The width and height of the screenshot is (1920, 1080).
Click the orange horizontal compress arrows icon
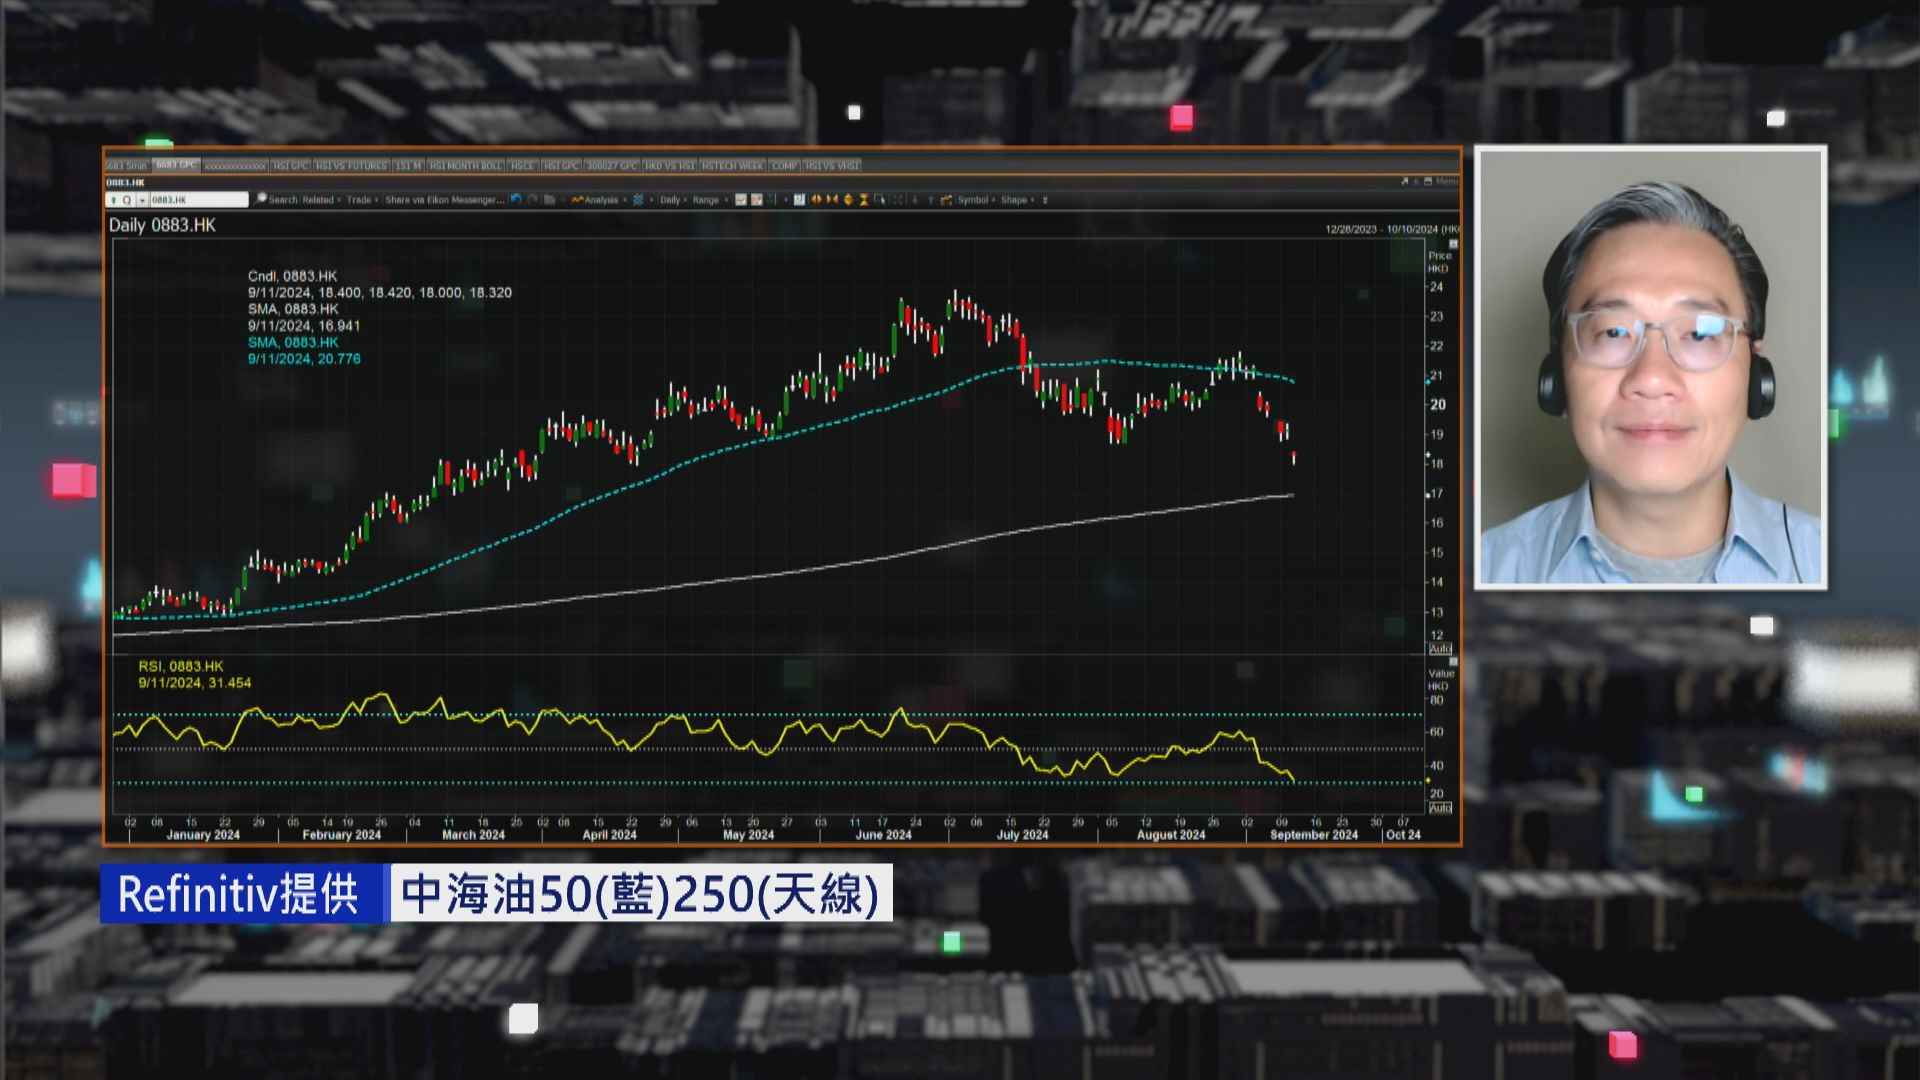click(832, 199)
